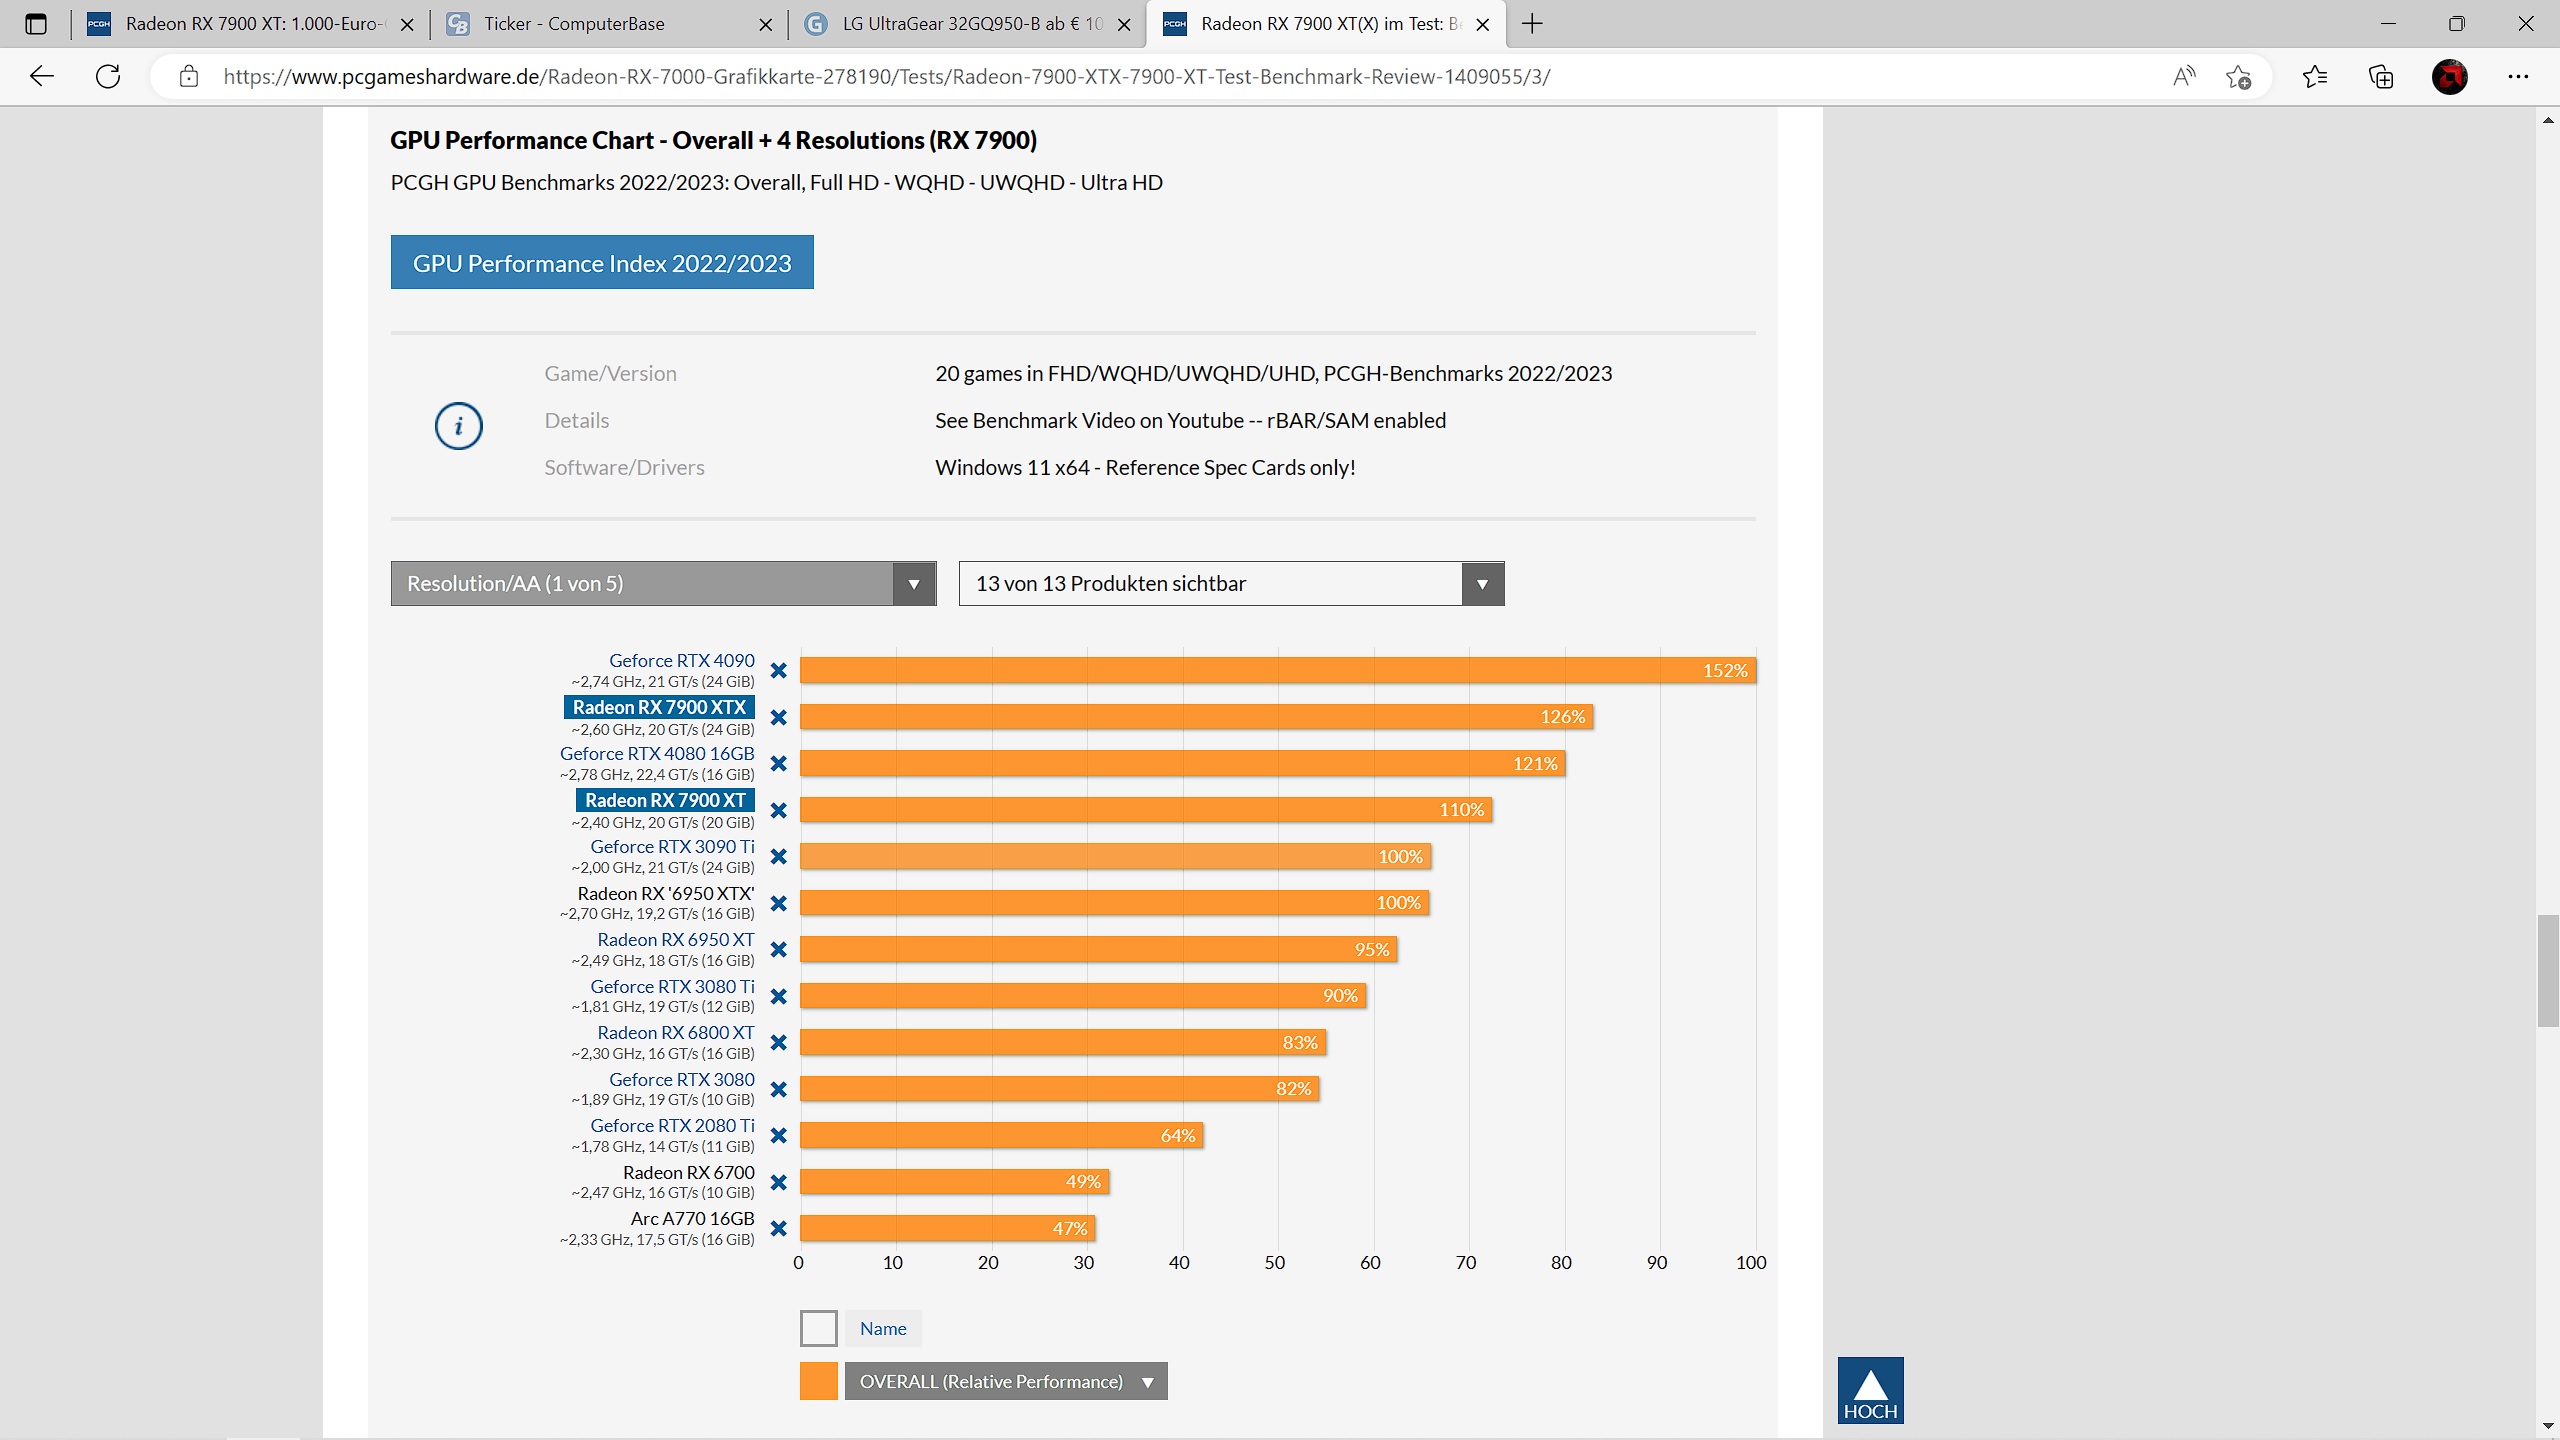Expand 13 von 13 Produkten sichtbar dropdown
Screen dimensions: 2560x1440
(1231, 584)
